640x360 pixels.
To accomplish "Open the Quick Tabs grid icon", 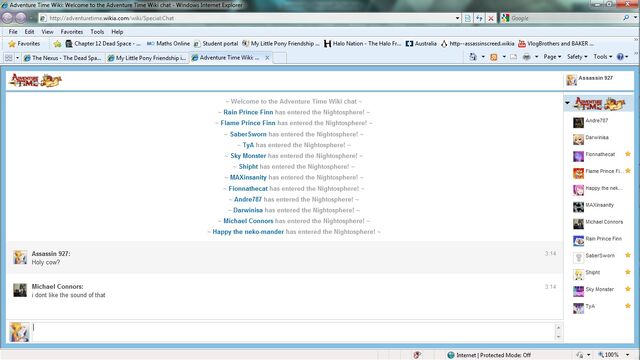I will (8, 58).
